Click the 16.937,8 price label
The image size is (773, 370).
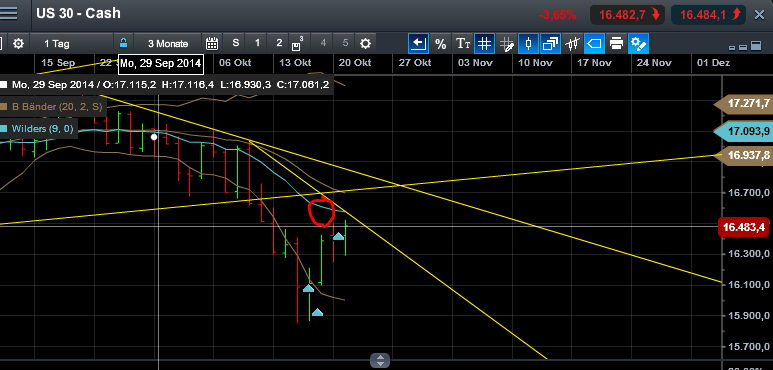pos(743,155)
